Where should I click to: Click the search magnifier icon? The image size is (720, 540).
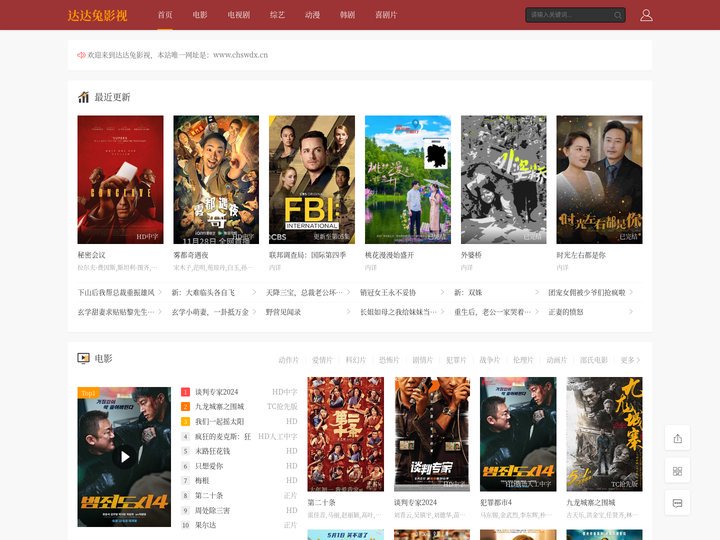click(618, 15)
